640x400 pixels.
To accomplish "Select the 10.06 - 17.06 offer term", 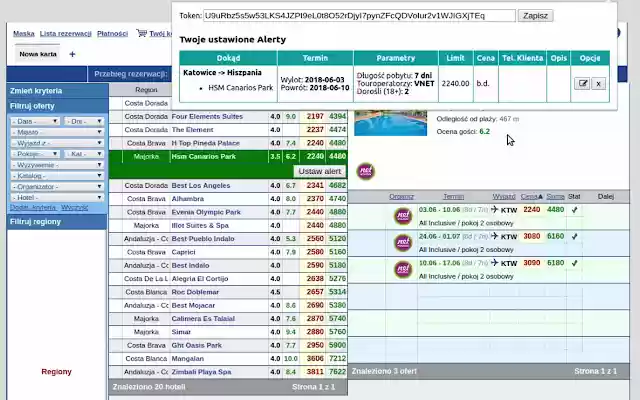I will pyautogui.click(x=439, y=263).
